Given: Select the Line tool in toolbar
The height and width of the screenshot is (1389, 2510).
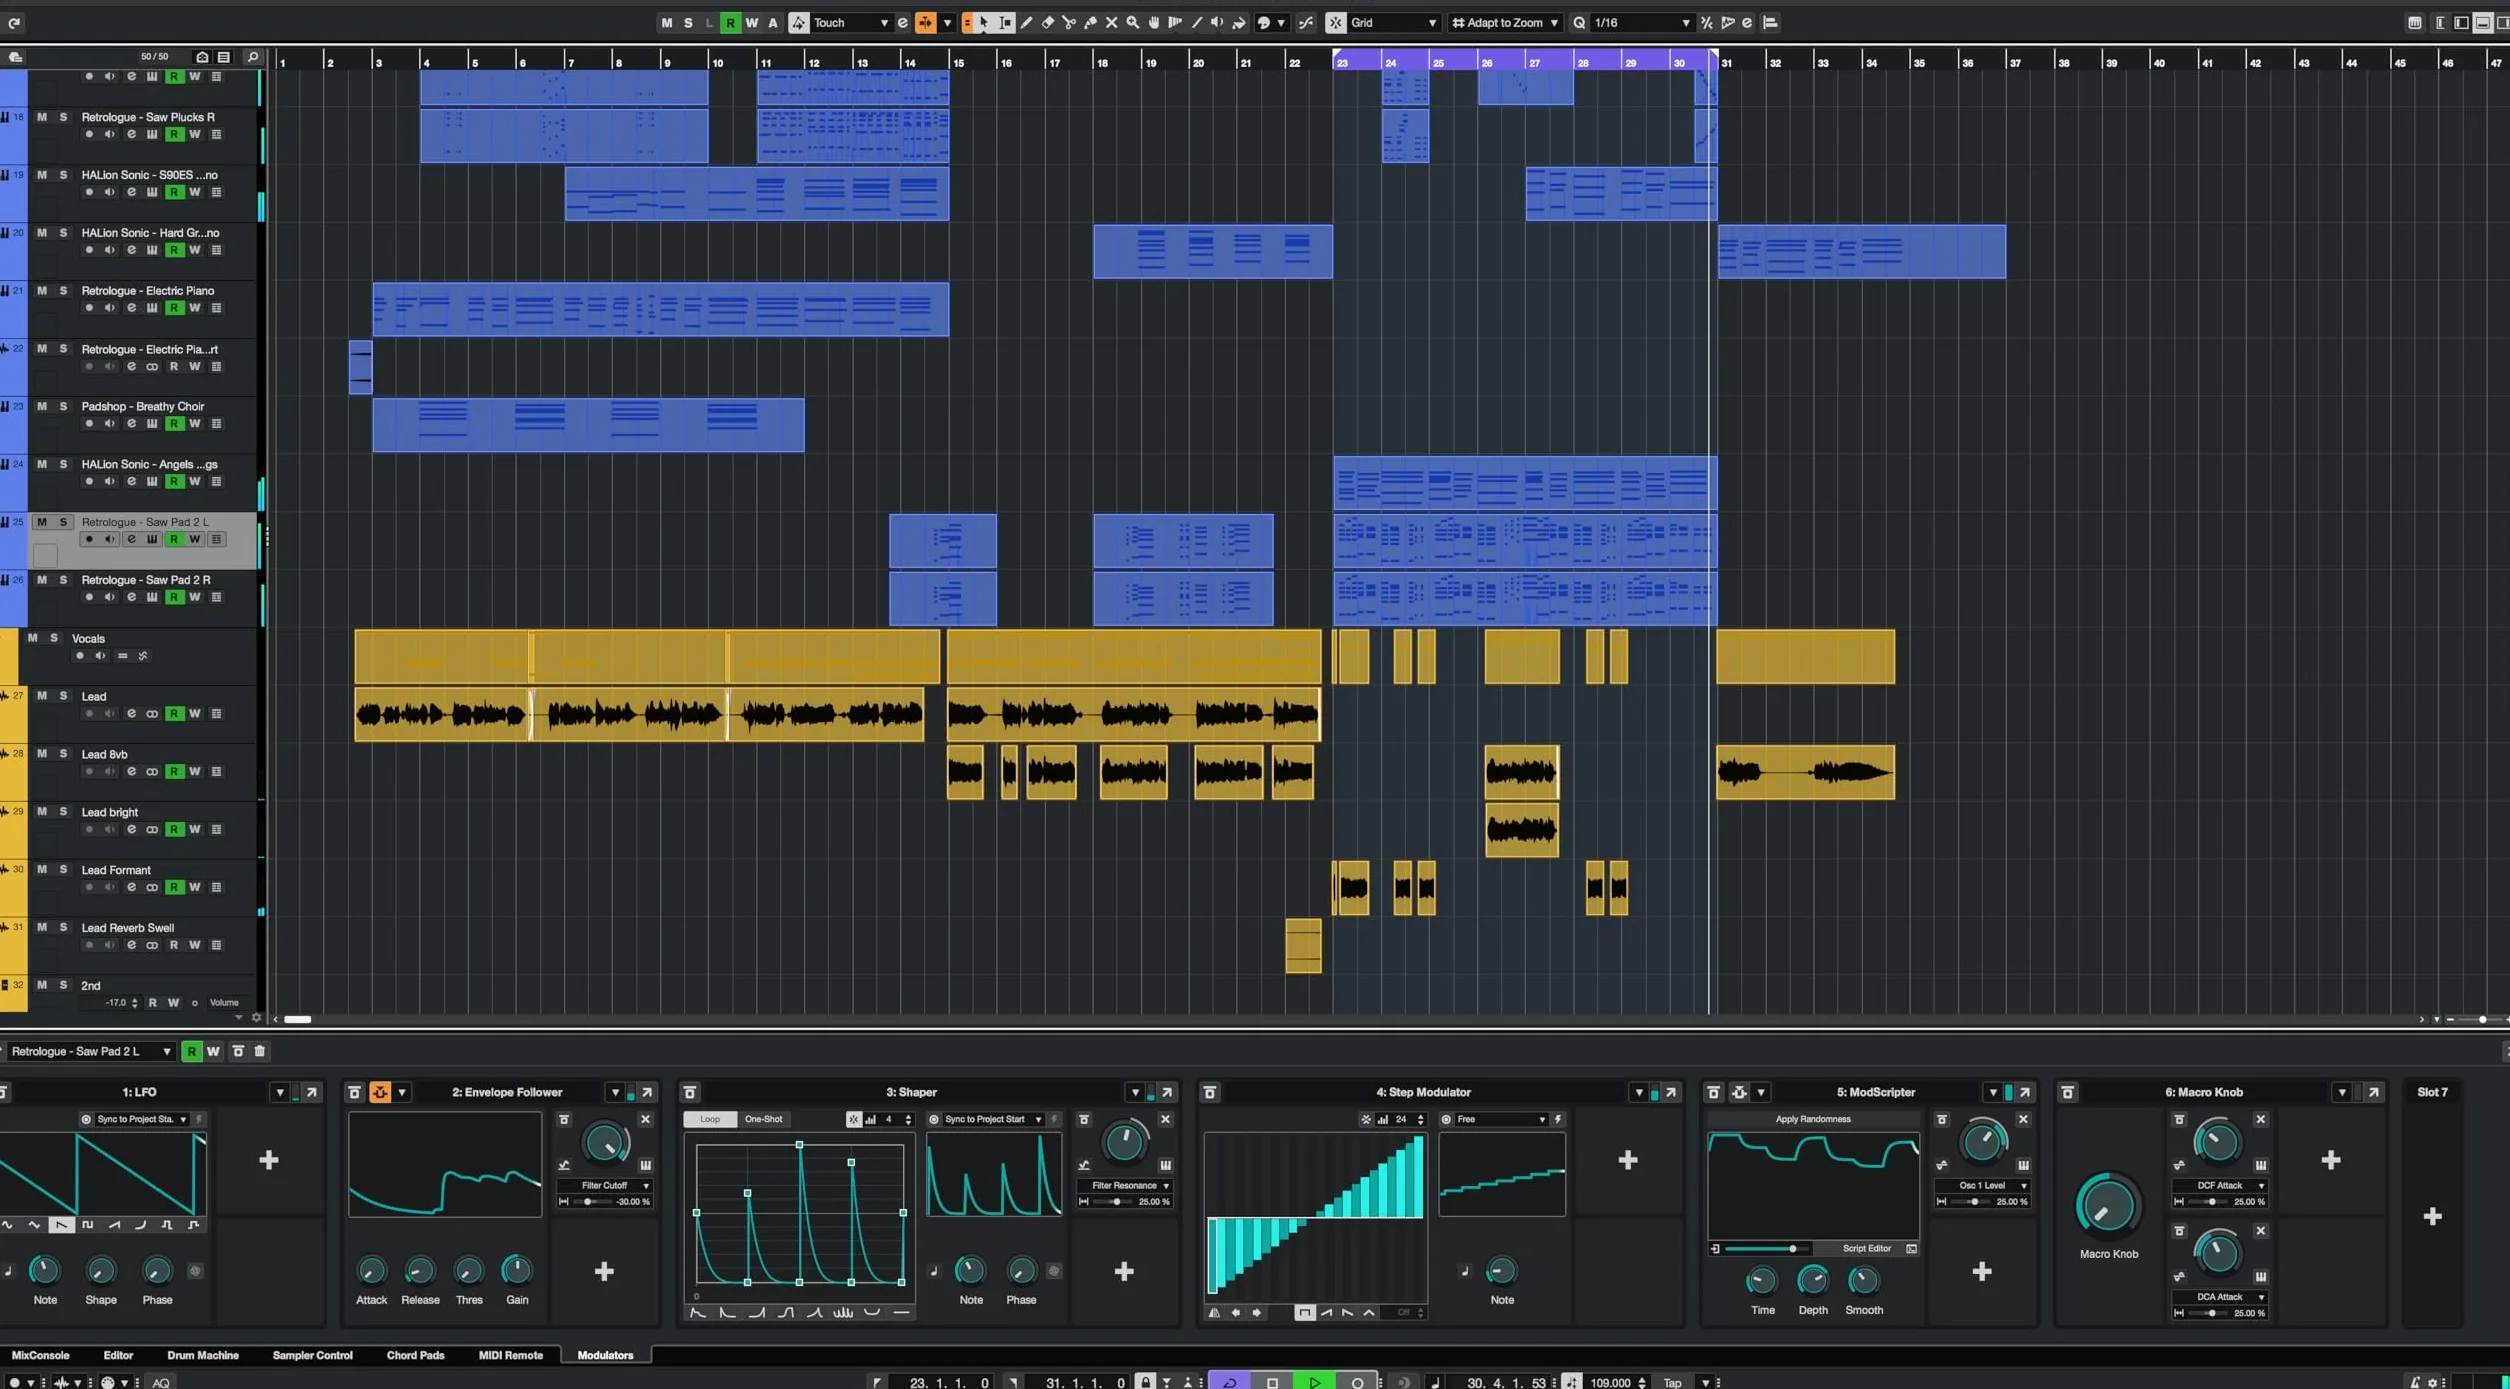Looking at the screenshot, I should [1196, 22].
